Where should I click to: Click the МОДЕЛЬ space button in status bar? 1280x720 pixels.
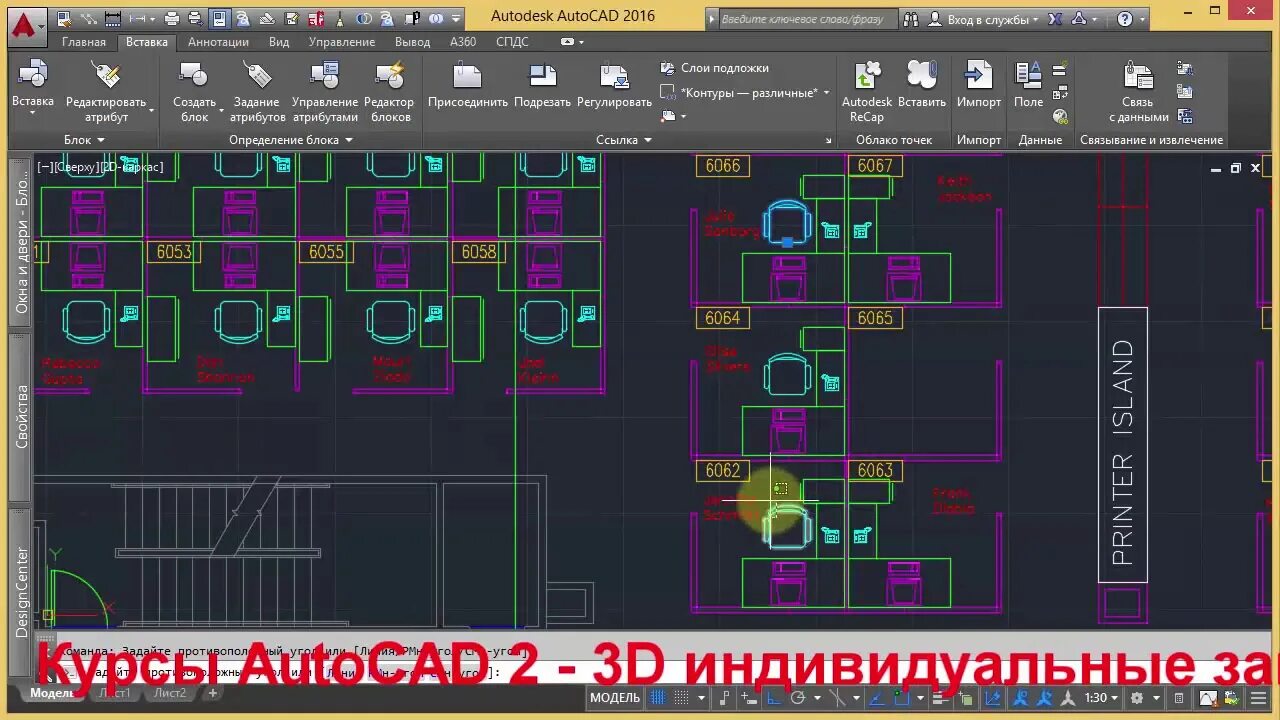coord(615,698)
